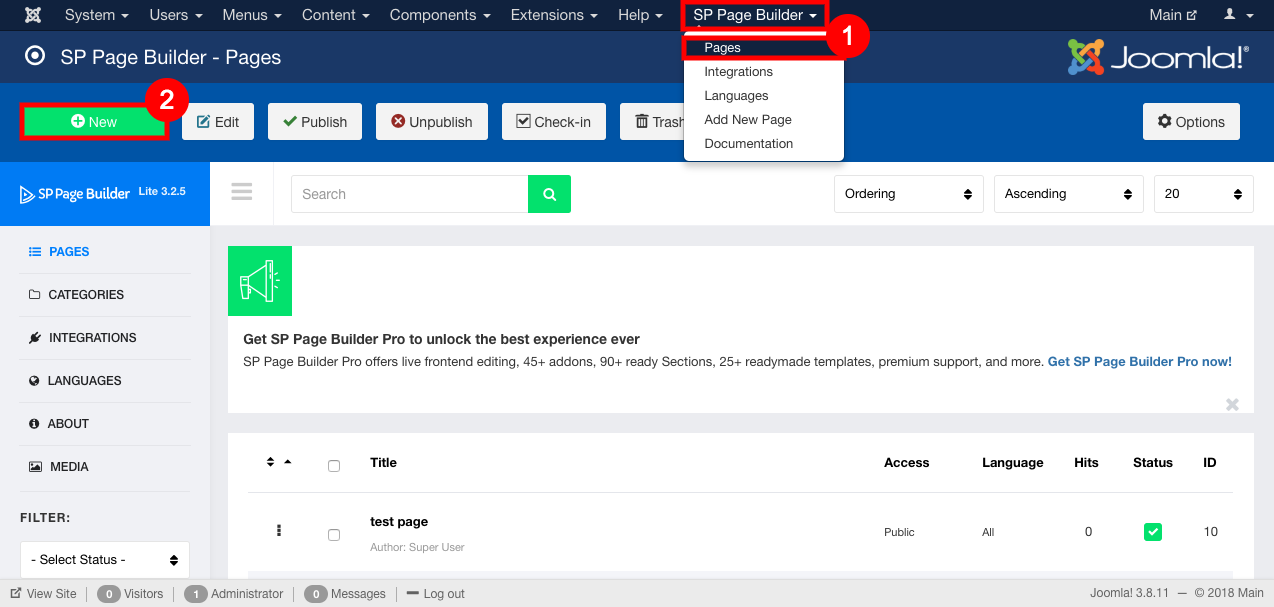
Task: Expand the System menu
Action: tap(96, 15)
